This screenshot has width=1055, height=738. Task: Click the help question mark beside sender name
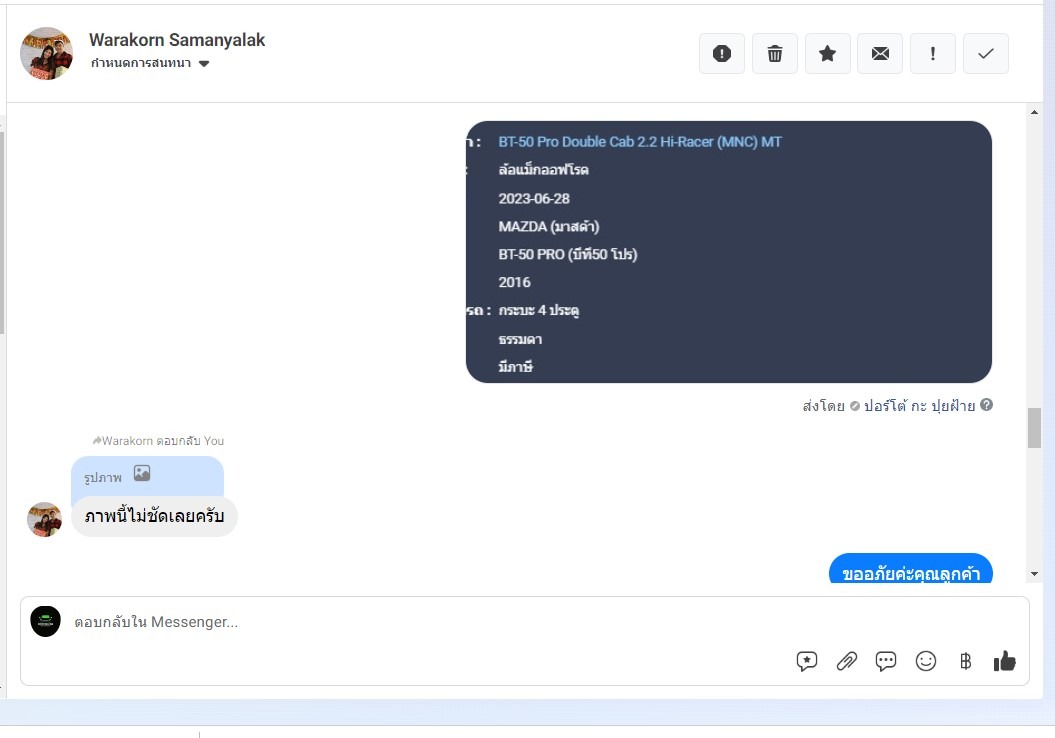click(986, 405)
